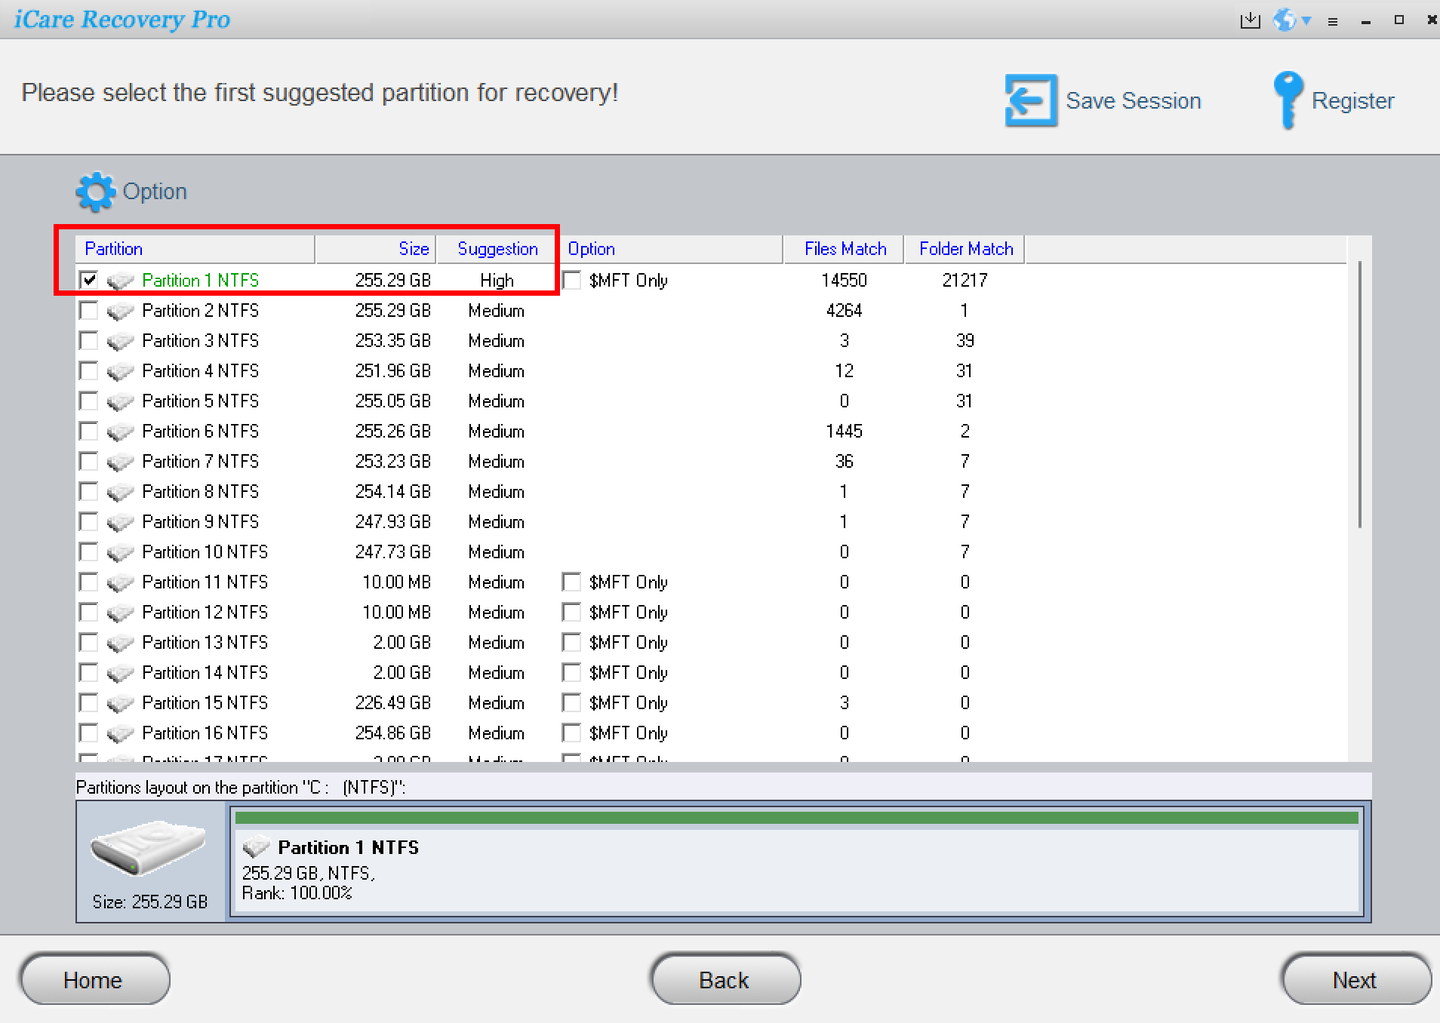
Task: Click Partition 6's disk drive icon
Action: coord(120,431)
